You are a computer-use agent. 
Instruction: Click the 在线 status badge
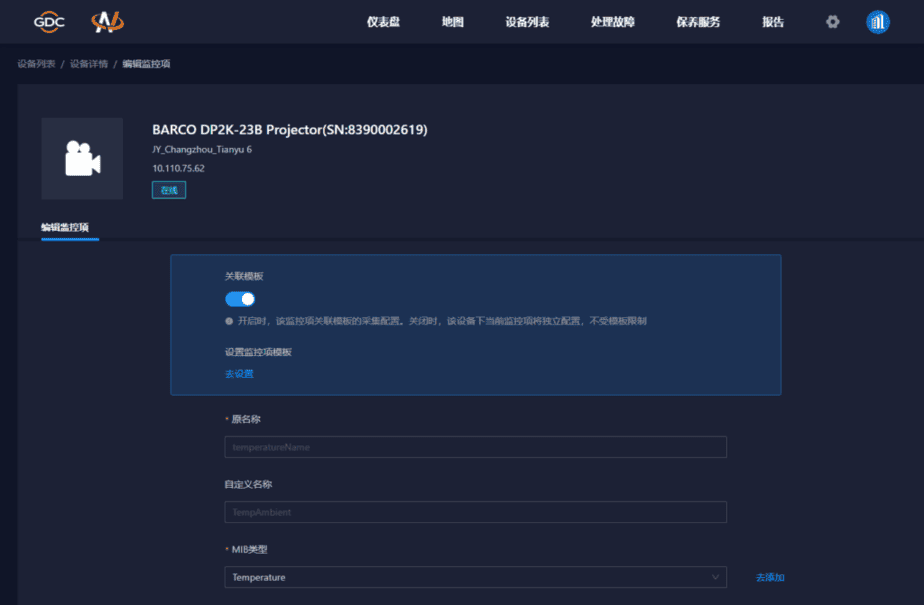(169, 190)
